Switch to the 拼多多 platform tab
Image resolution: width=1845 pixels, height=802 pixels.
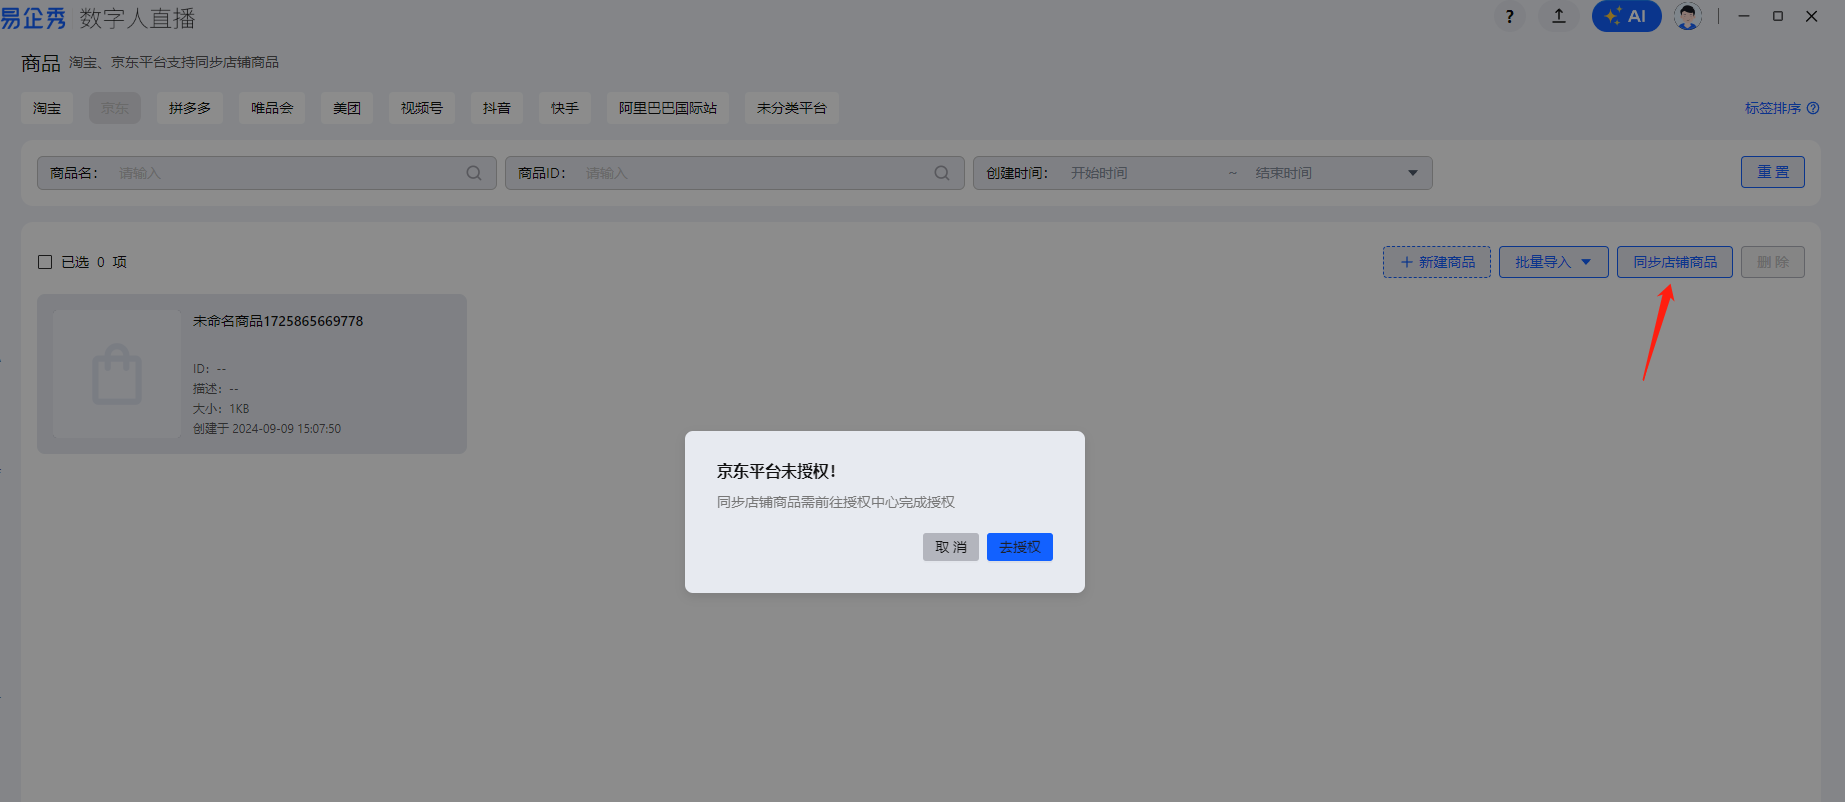pos(190,108)
